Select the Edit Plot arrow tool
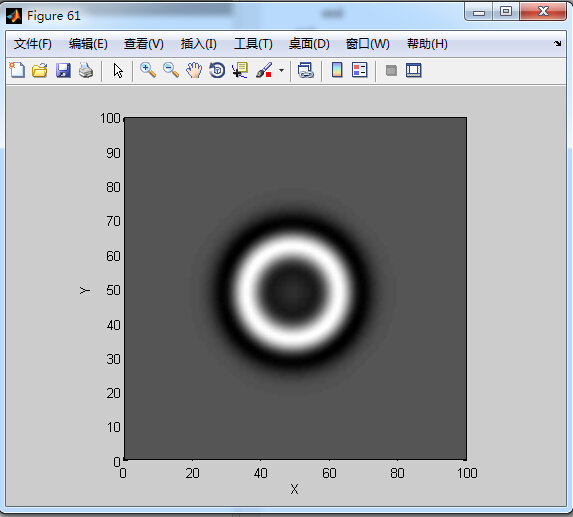 point(118,71)
